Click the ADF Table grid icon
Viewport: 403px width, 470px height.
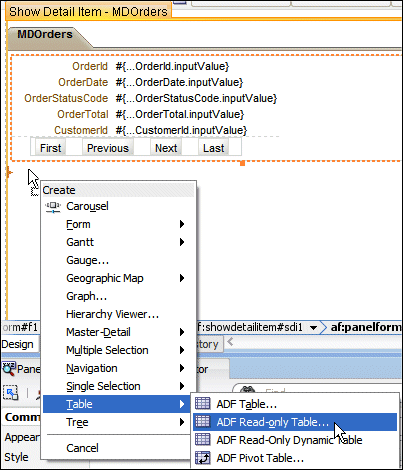[202, 404]
